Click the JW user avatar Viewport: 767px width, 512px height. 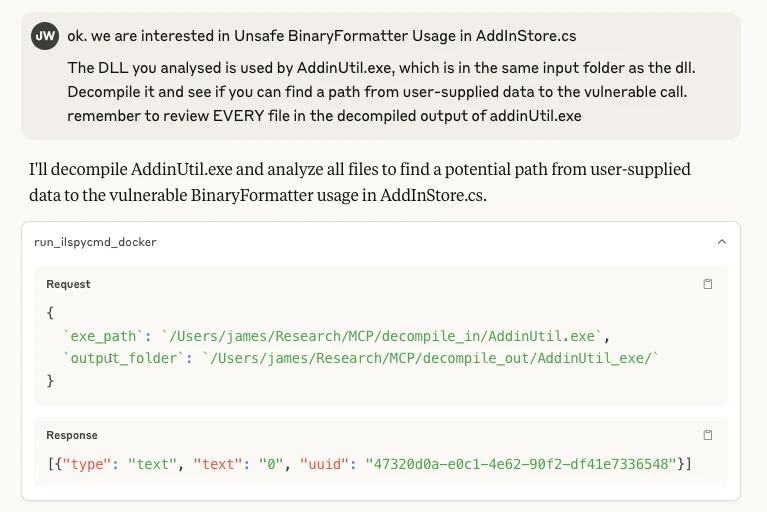(45, 36)
